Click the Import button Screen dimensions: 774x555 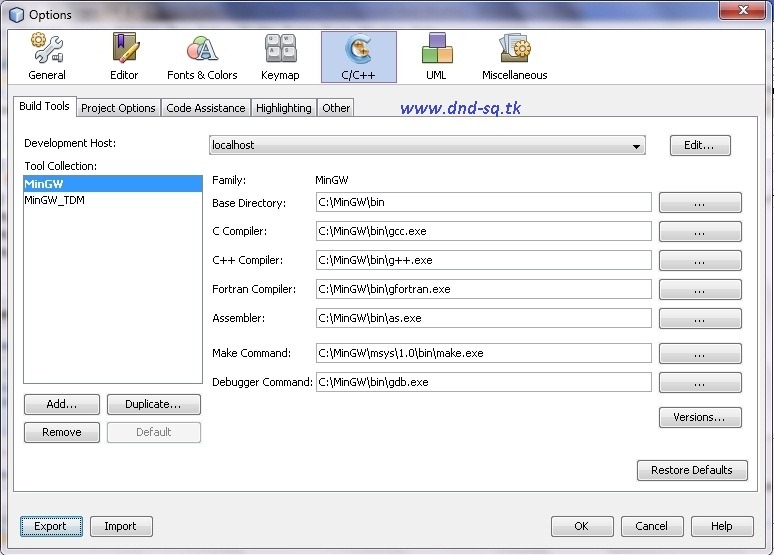point(121,526)
